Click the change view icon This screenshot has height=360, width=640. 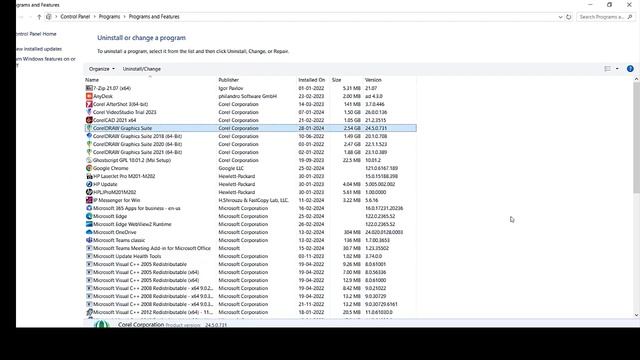(607, 69)
